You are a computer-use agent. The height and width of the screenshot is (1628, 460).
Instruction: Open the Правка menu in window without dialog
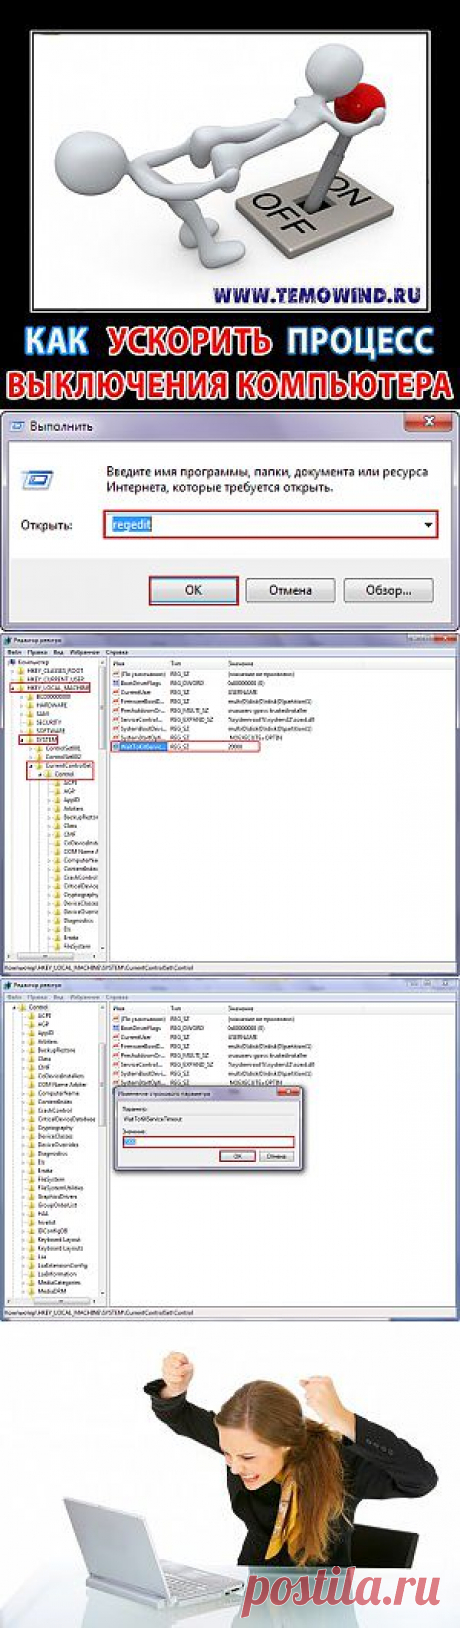(x=37, y=652)
